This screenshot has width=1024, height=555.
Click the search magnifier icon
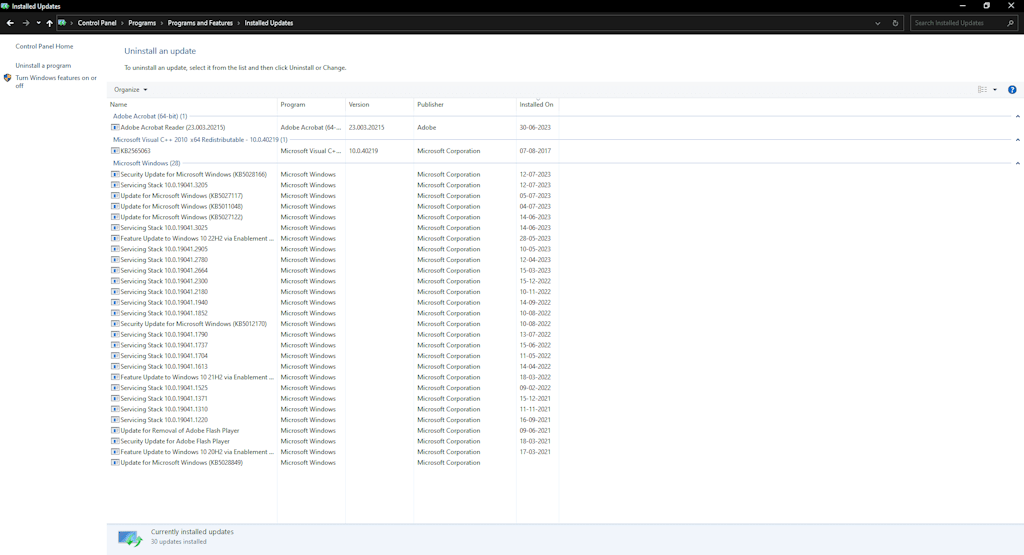tap(1010, 23)
